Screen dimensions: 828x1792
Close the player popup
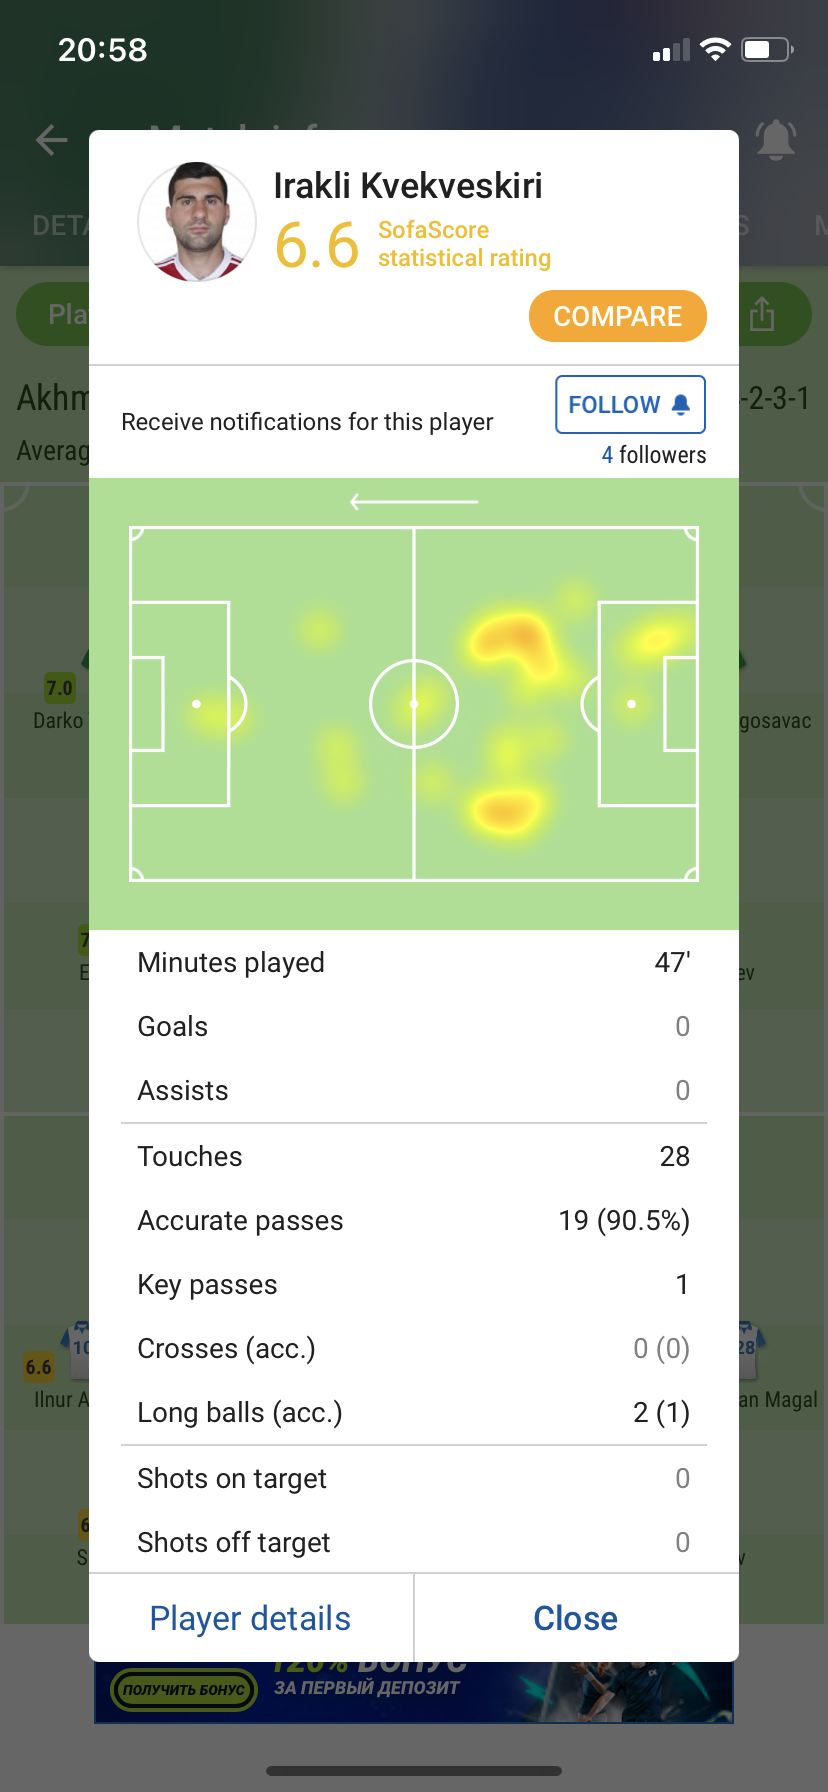[576, 1618]
